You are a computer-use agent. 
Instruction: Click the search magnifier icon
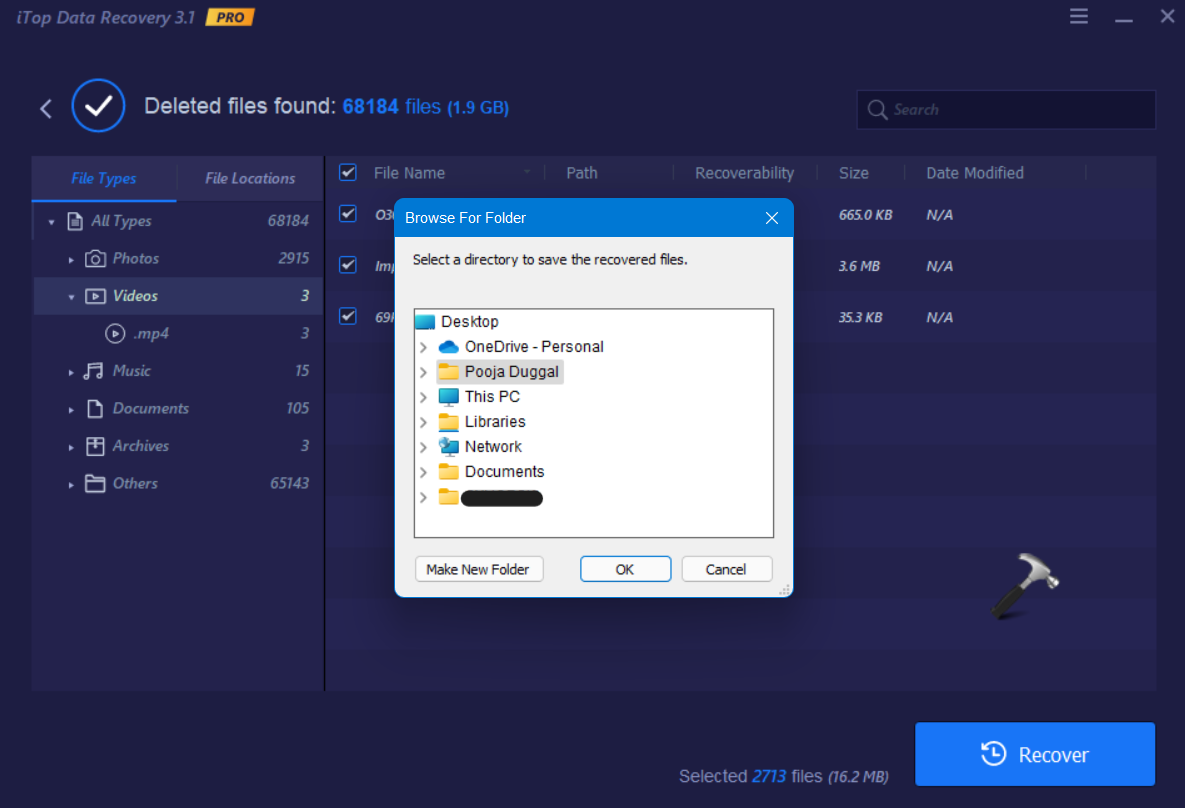878,110
